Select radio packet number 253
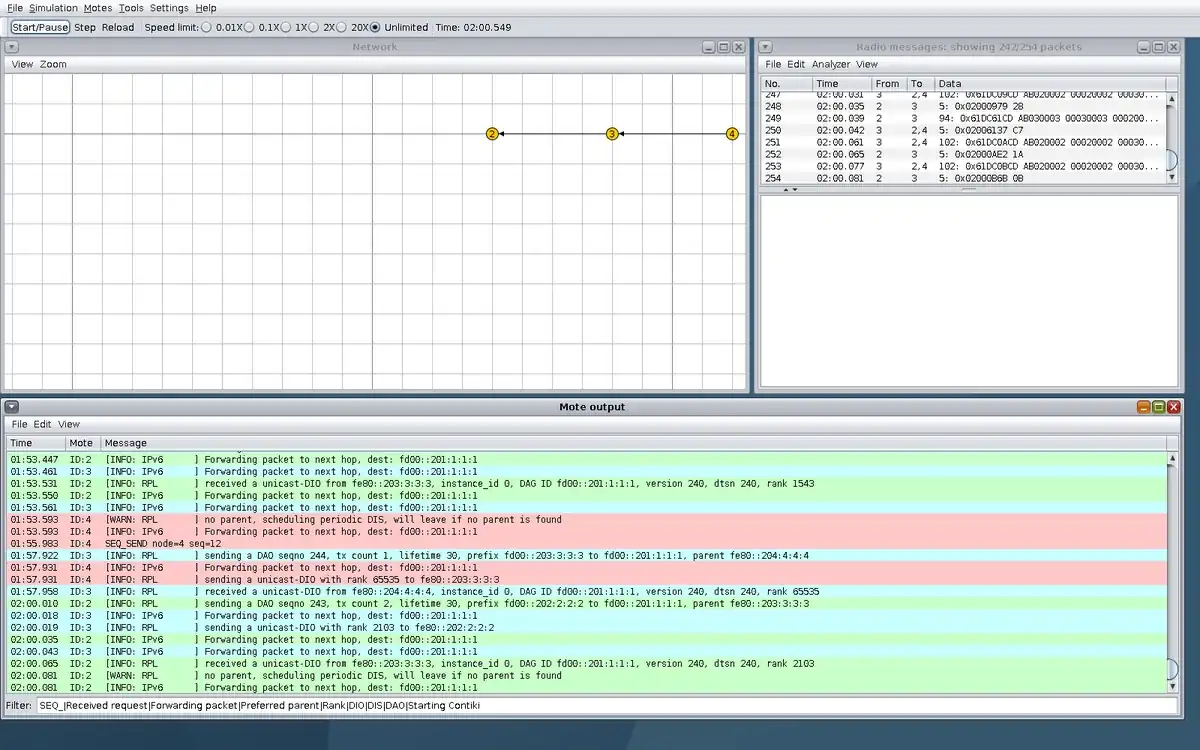This screenshot has width=1200, height=750. point(964,166)
